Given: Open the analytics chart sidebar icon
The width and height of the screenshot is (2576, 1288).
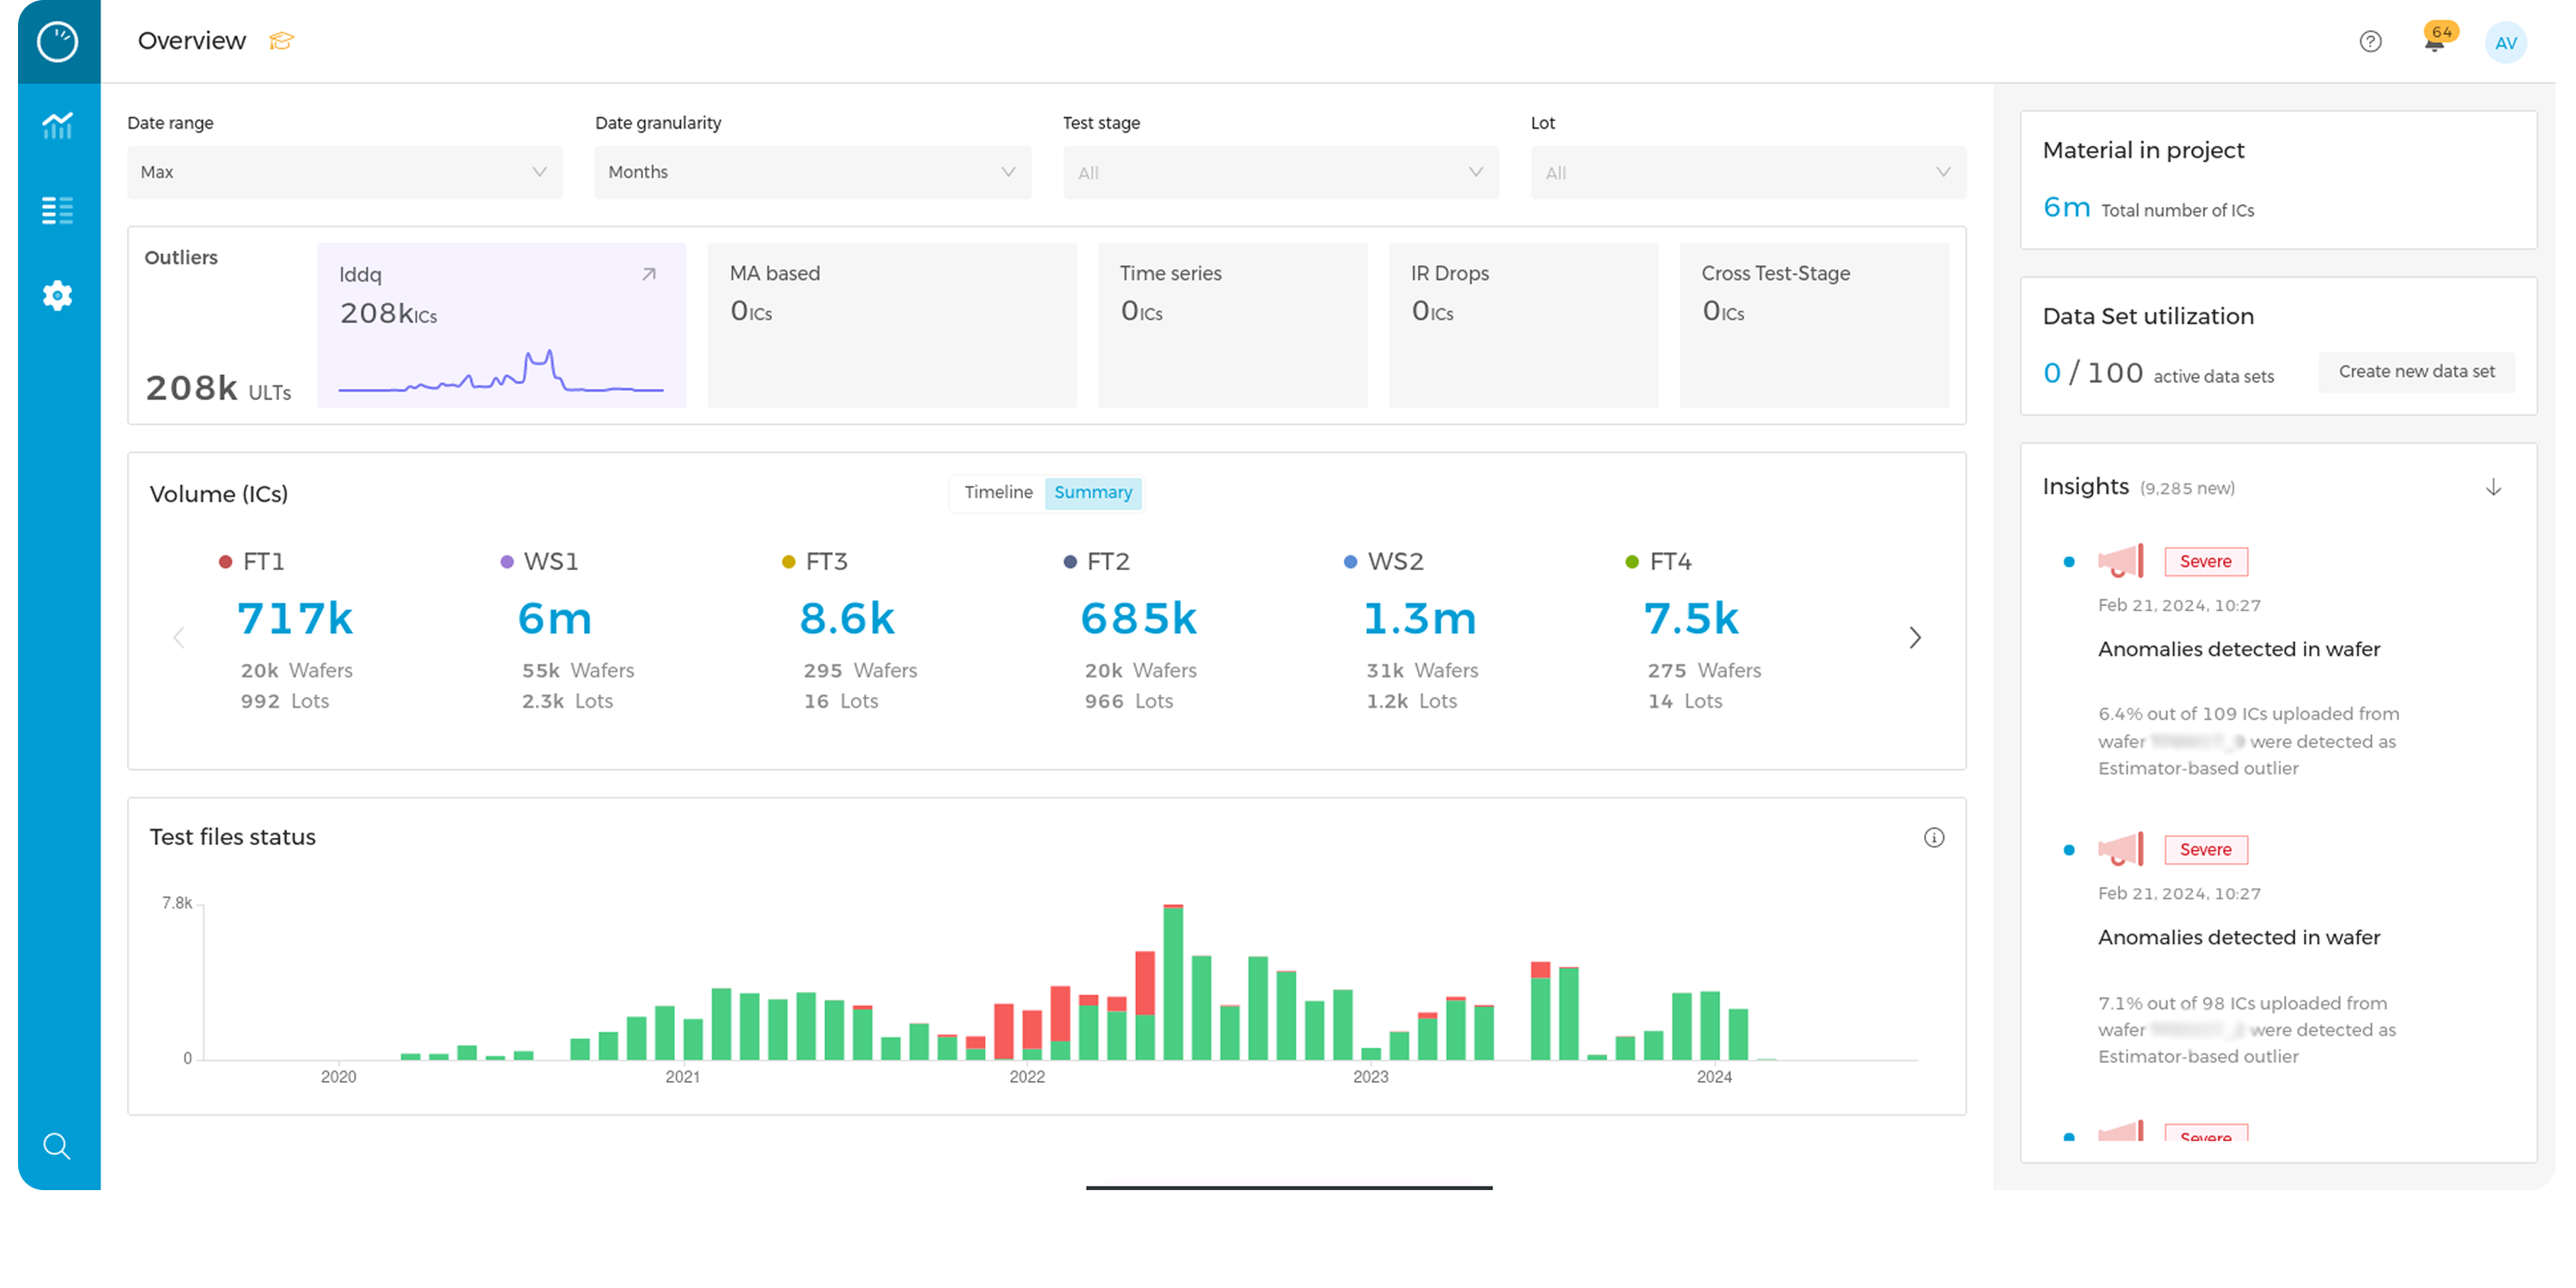Looking at the screenshot, I should click(x=57, y=125).
